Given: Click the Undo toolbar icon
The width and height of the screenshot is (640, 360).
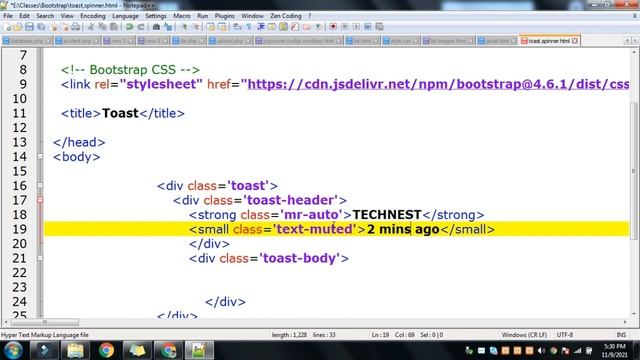Looking at the screenshot, I should coord(129,27).
